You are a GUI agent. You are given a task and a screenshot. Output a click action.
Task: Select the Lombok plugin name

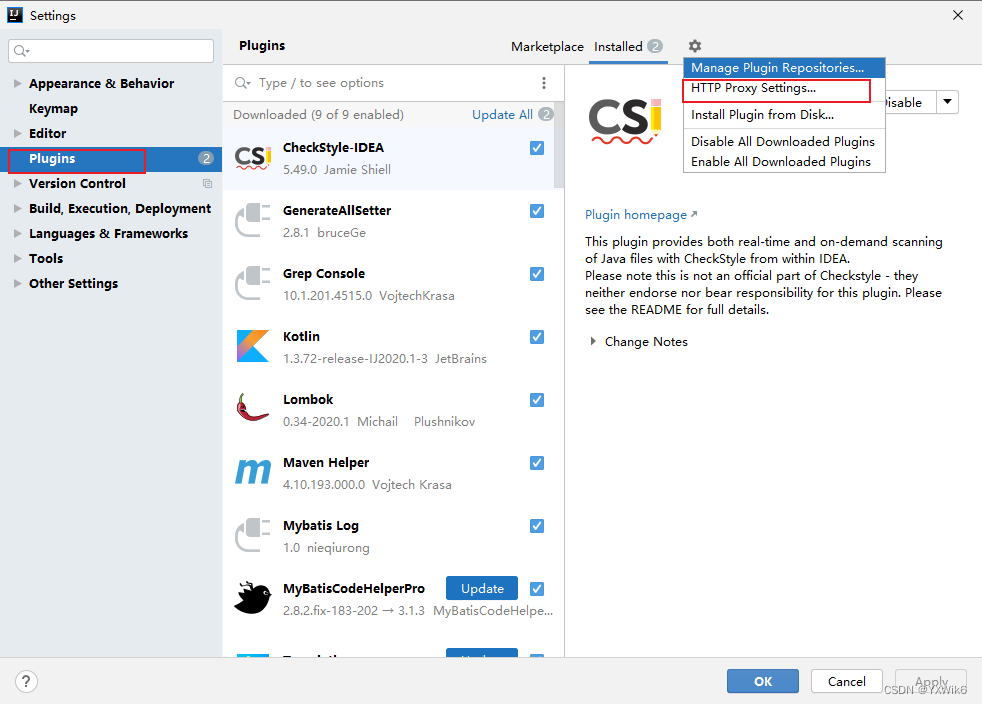pos(308,399)
